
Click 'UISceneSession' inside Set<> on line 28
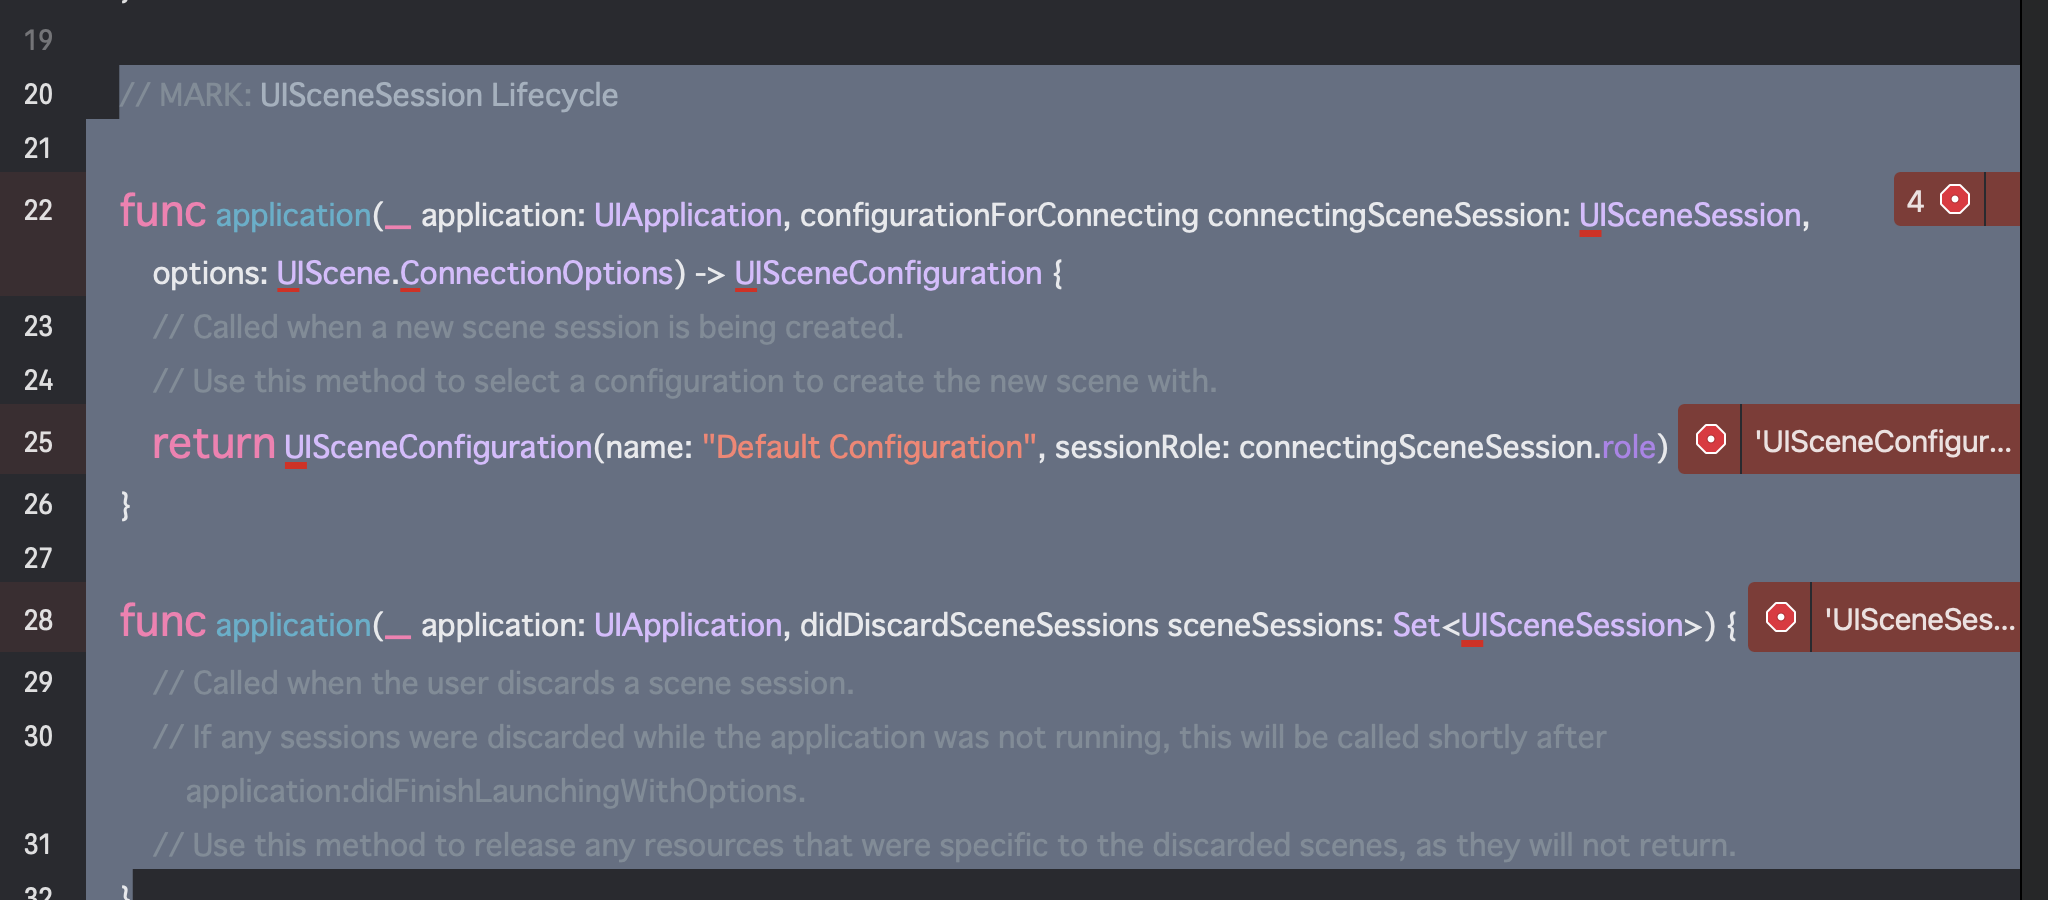pyautogui.click(x=1572, y=625)
